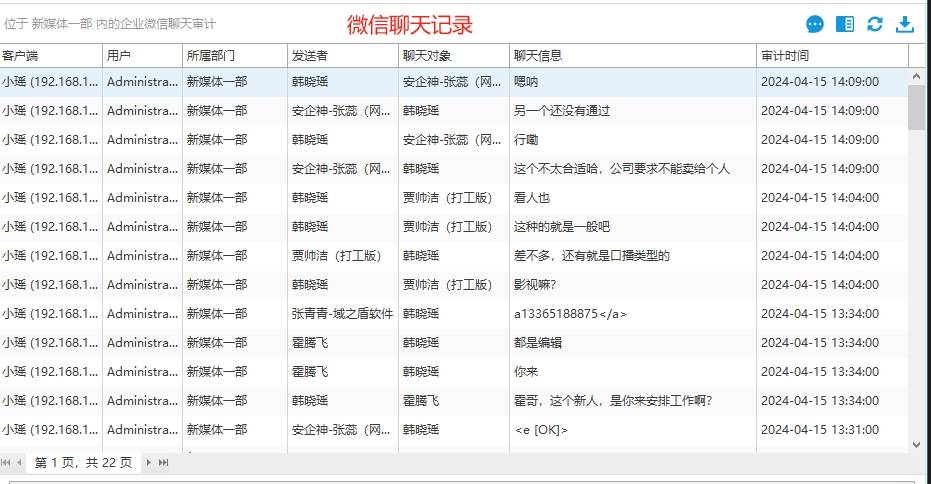The height and width of the screenshot is (484, 931).
Task: Sort by 聊天信息 column header
Action: (x=633, y=56)
